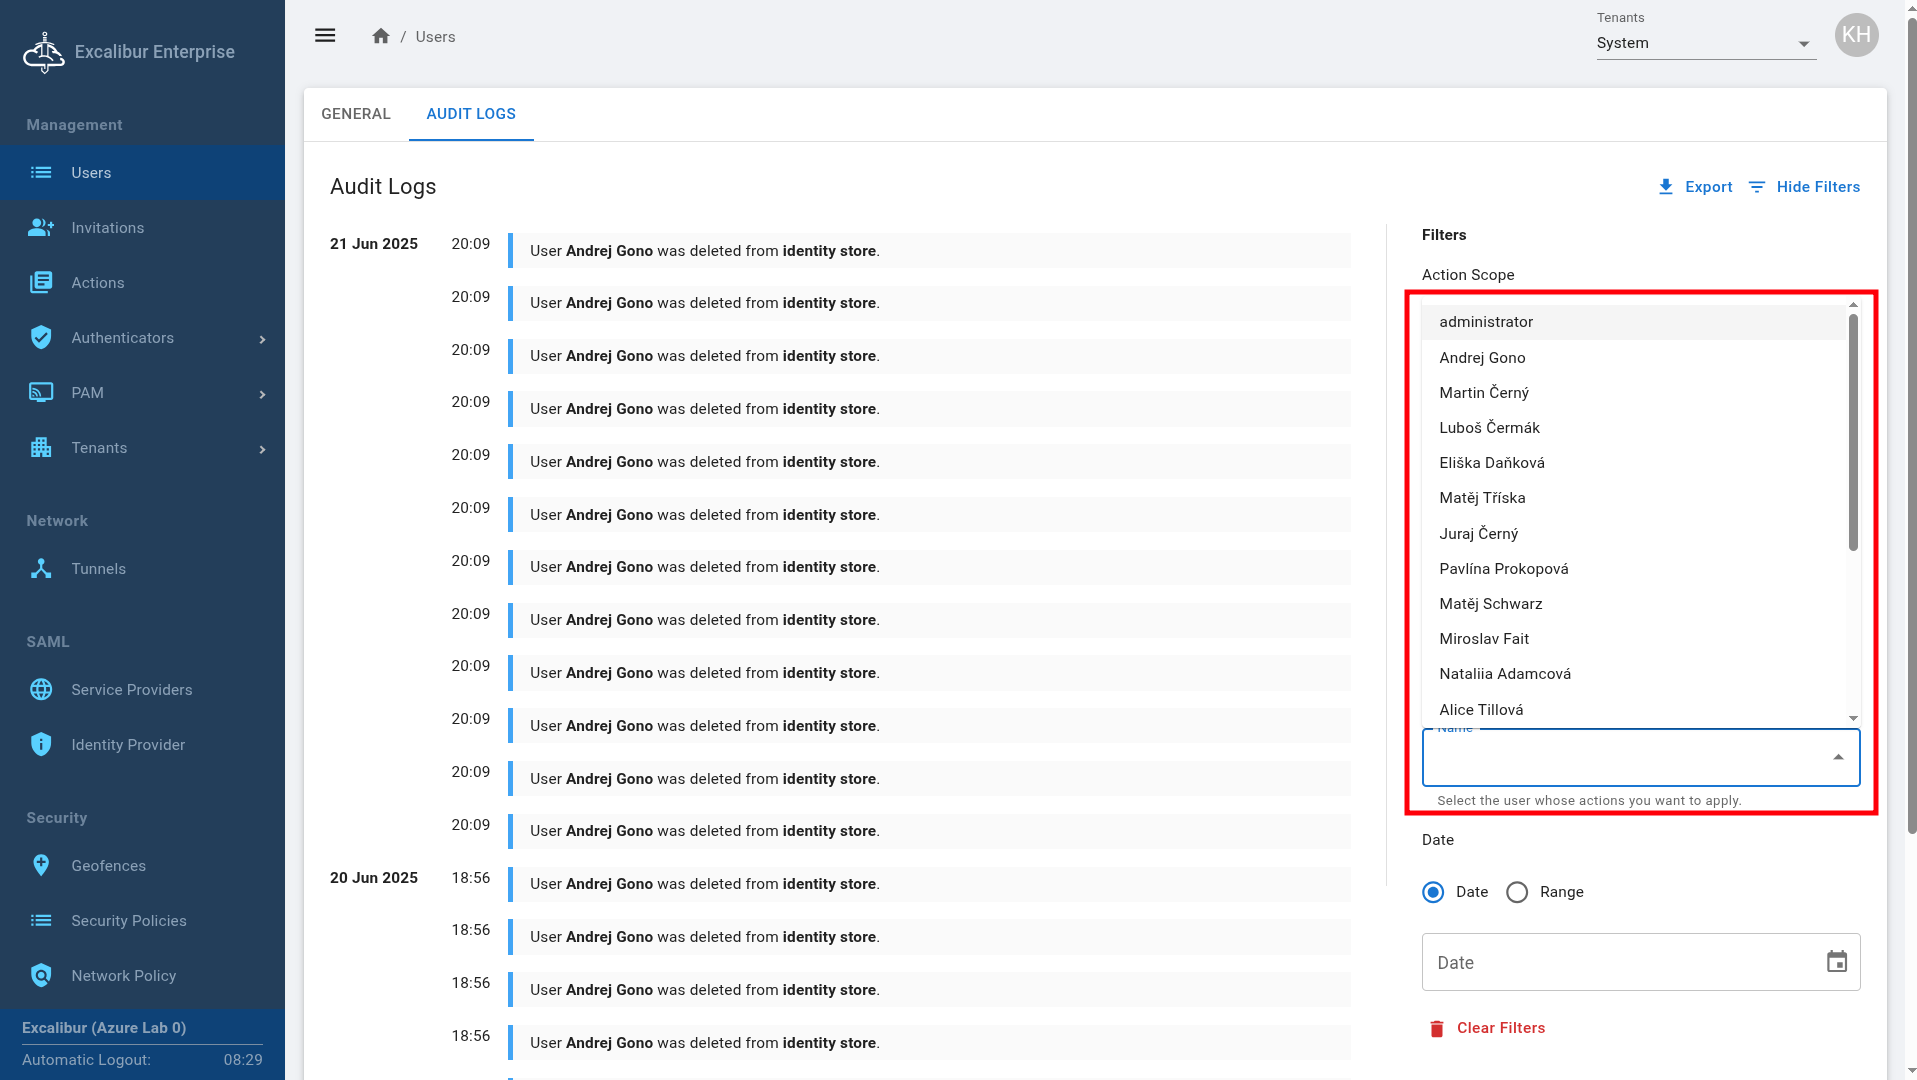
Task: Open the Tenants System dropdown
Action: click(x=1705, y=43)
